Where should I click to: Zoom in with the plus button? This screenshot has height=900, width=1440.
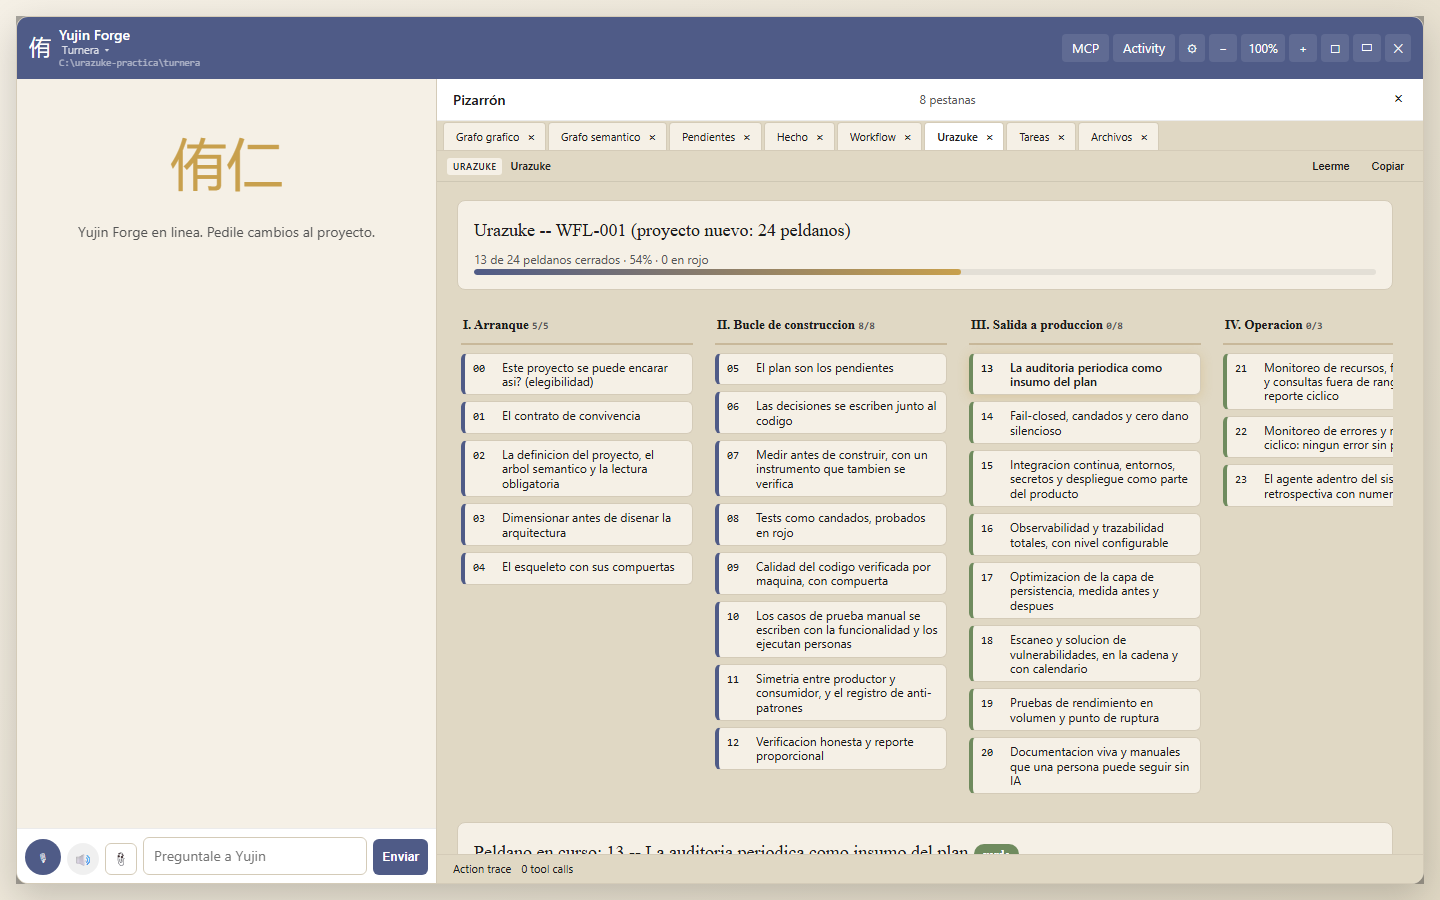click(1303, 48)
